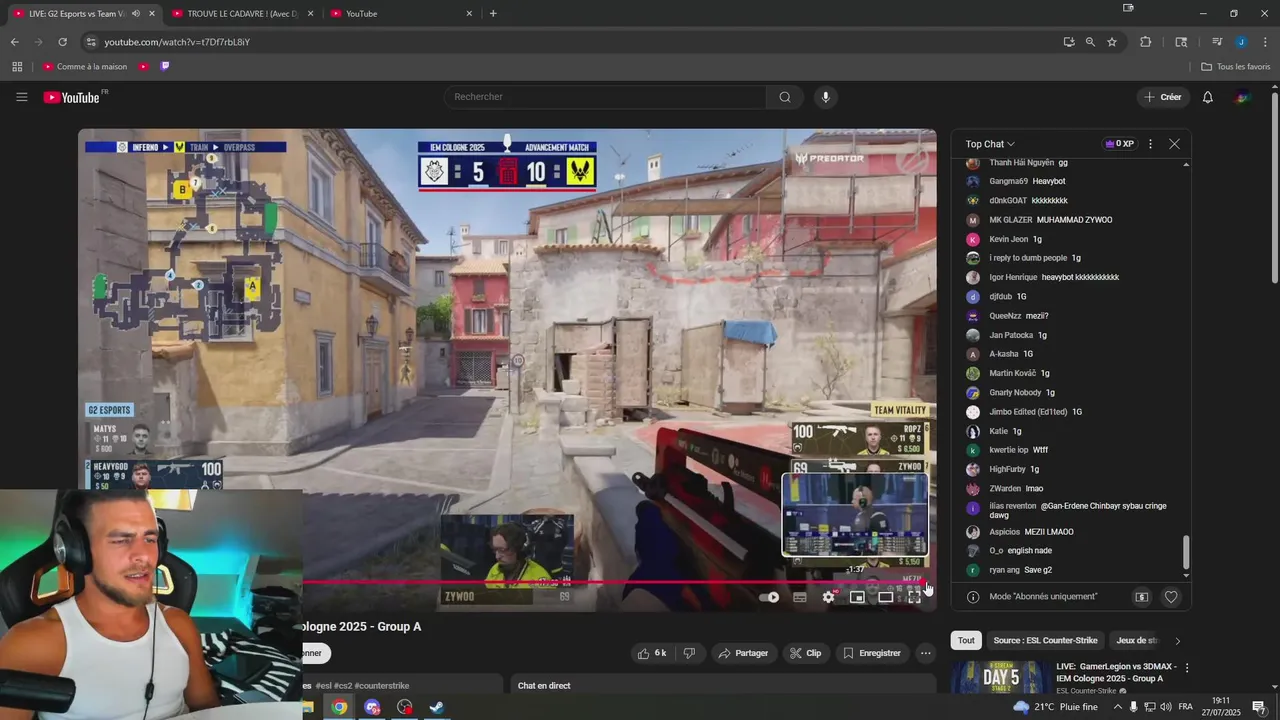This screenshot has height=720, width=1280.
Task: Click the Créer button
Action: tap(1163, 97)
